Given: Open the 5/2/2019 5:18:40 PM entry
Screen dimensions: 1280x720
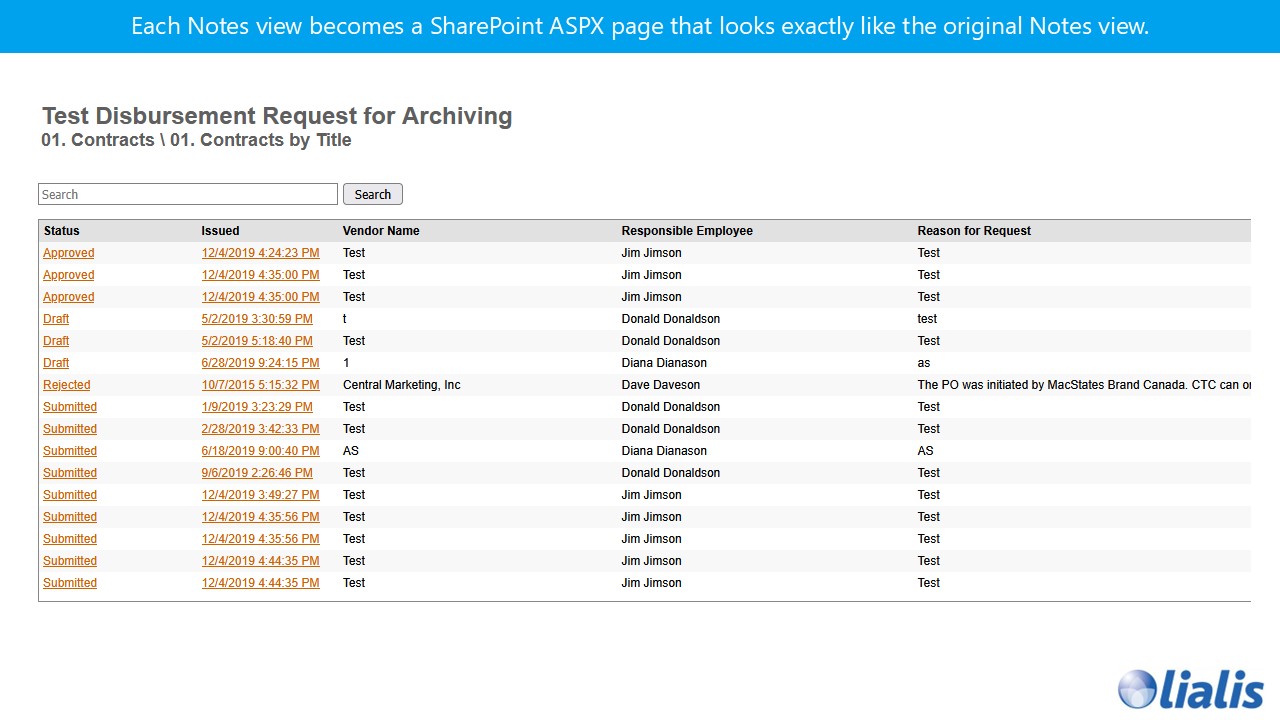Looking at the screenshot, I should [256, 341].
